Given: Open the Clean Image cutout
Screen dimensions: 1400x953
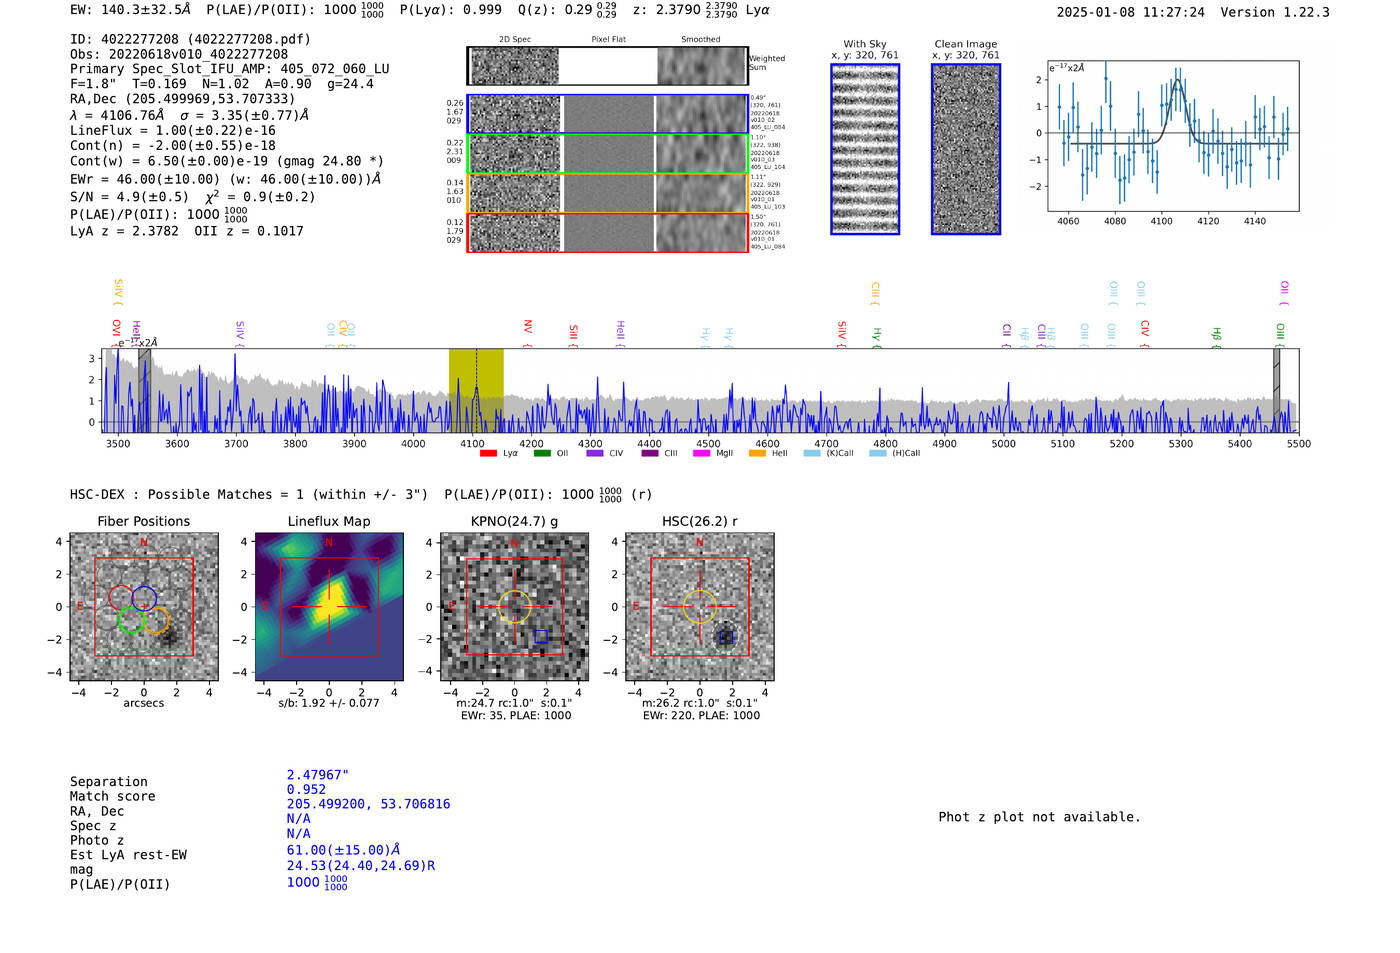Looking at the screenshot, I should click(x=966, y=149).
